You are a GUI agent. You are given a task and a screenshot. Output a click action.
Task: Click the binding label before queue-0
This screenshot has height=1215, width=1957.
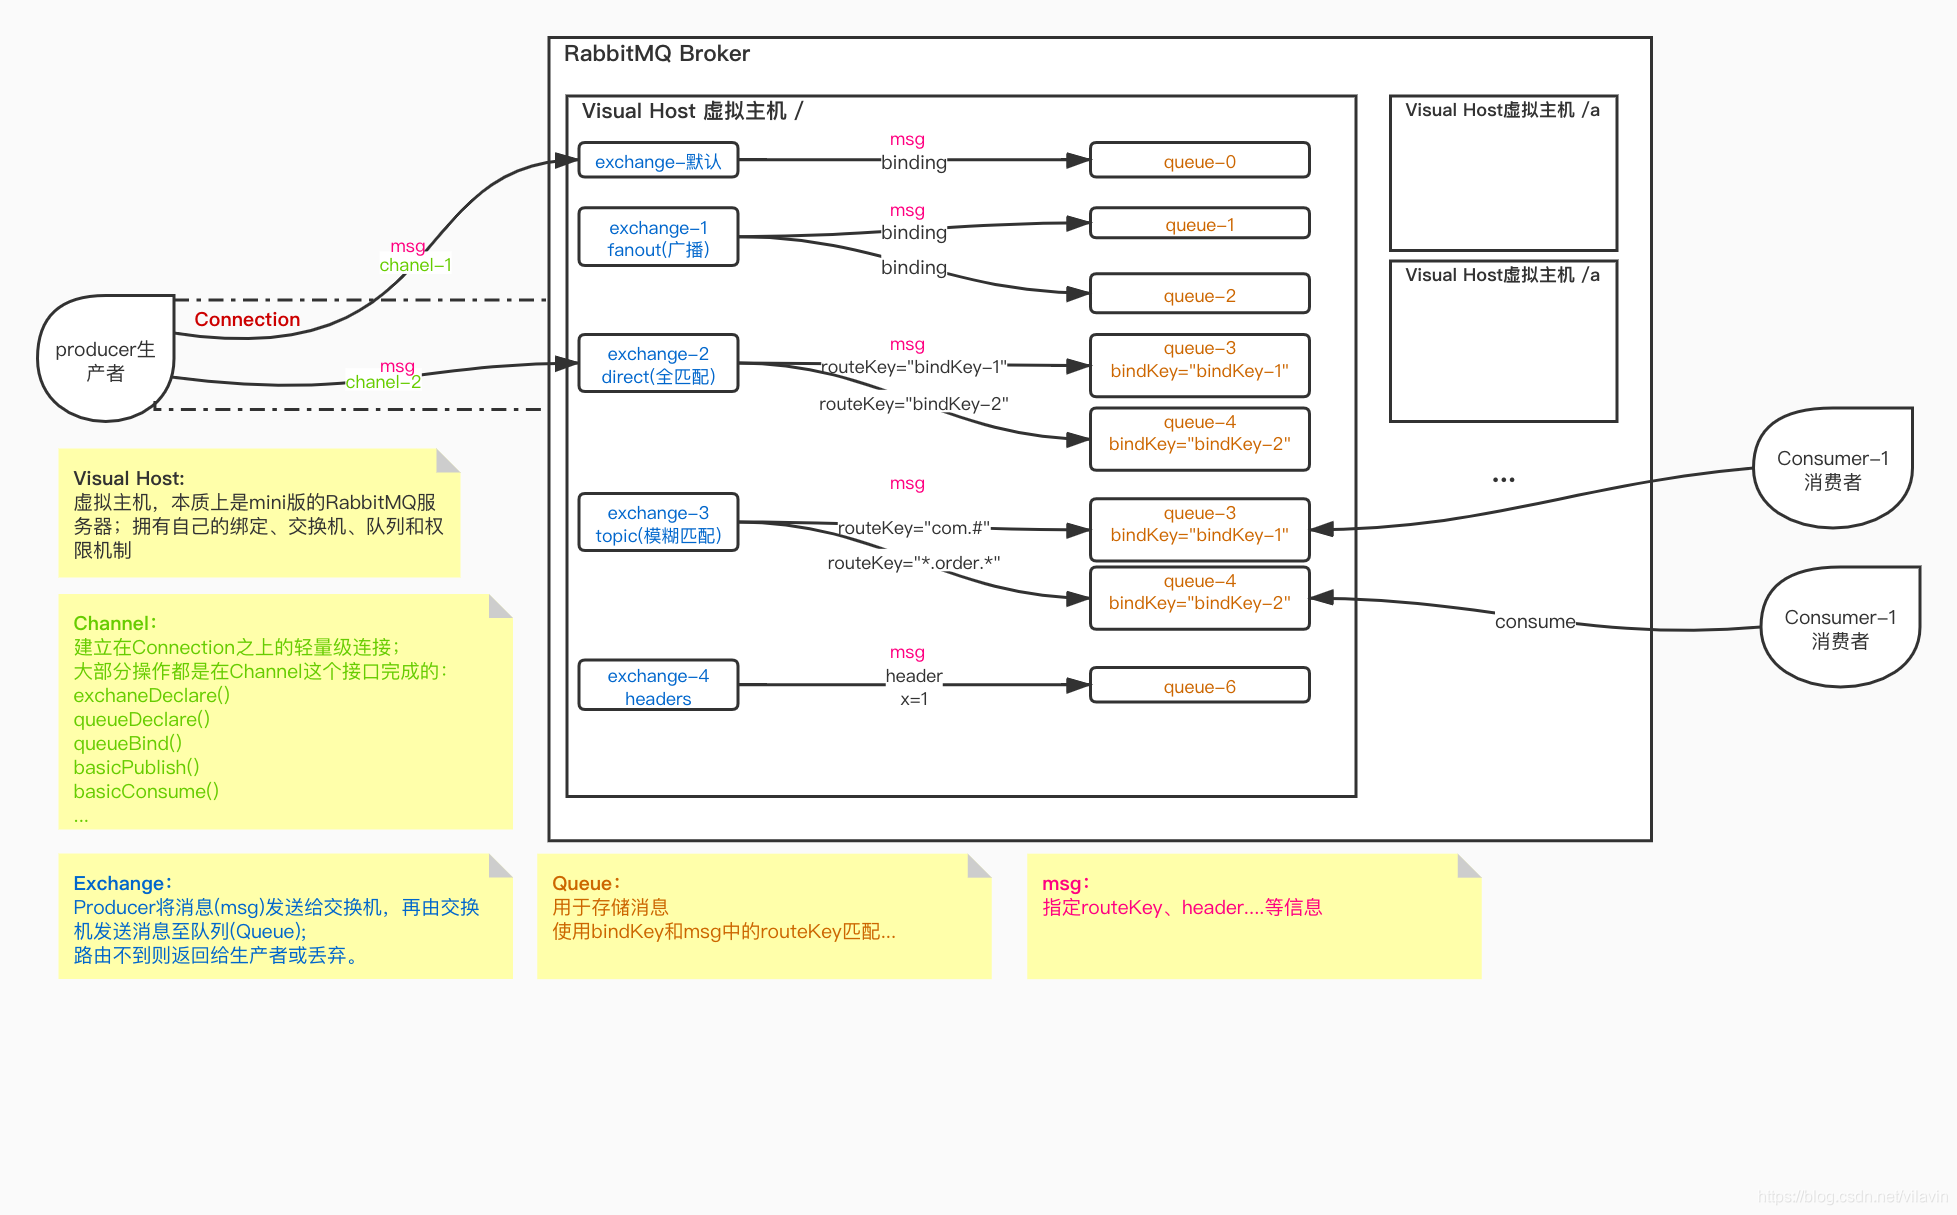913,162
